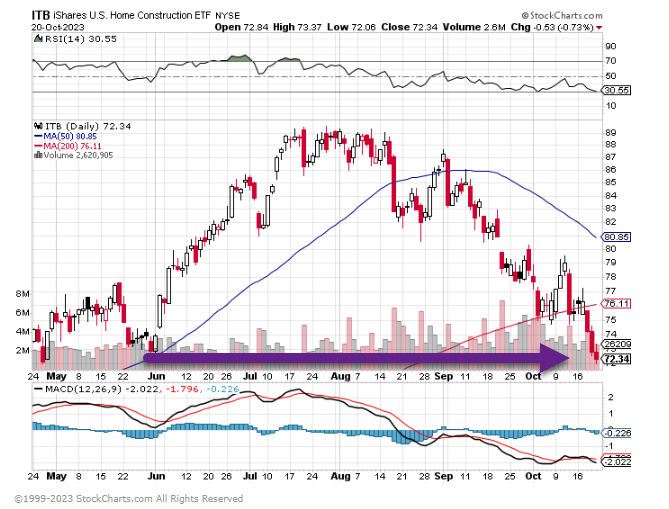
Task: Click the 4M volume axis label
Action: (23, 332)
